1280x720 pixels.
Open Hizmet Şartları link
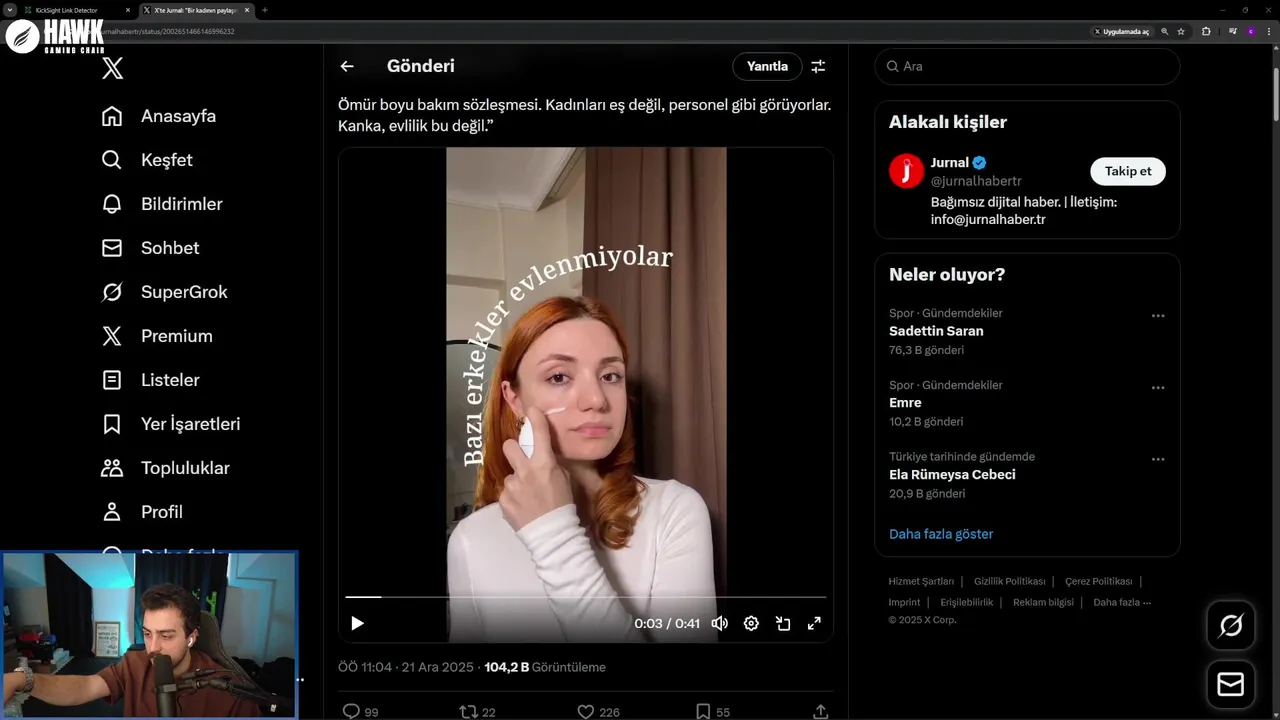click(x=921, y=581)
